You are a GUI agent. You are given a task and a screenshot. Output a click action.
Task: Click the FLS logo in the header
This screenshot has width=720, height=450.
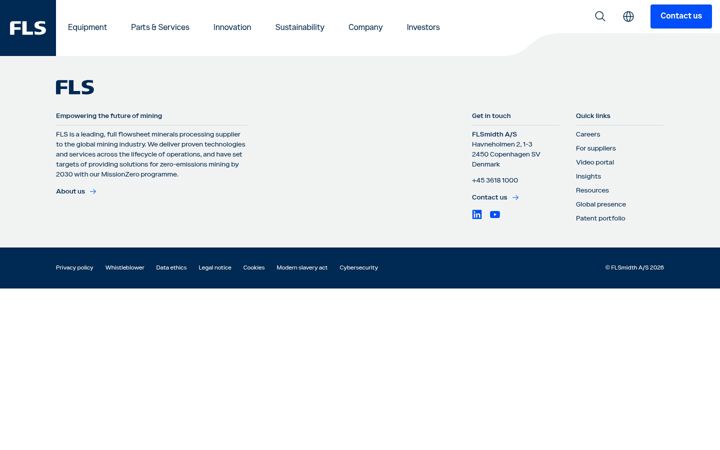tap(28, 28)
